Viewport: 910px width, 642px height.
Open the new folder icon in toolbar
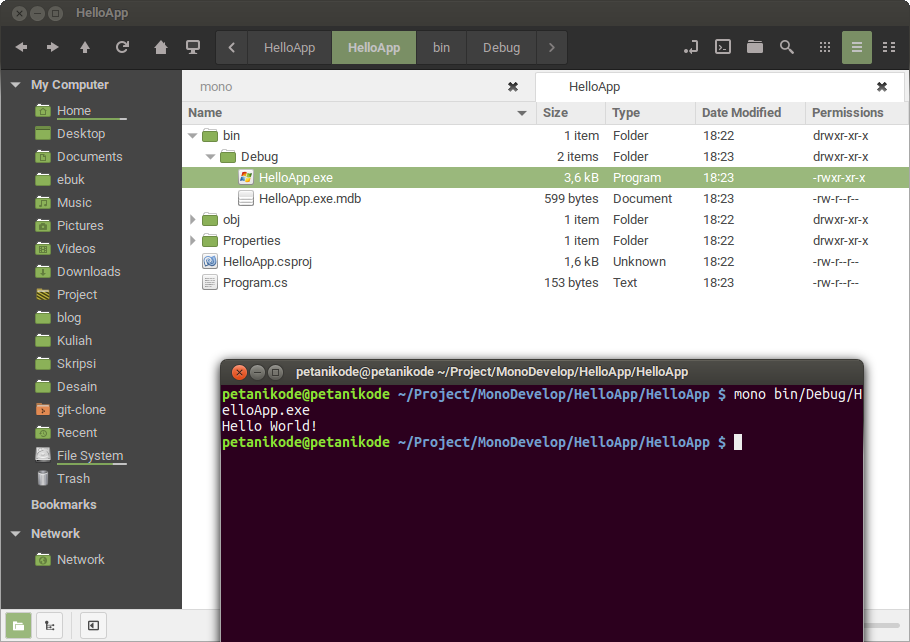coord(754,48)
